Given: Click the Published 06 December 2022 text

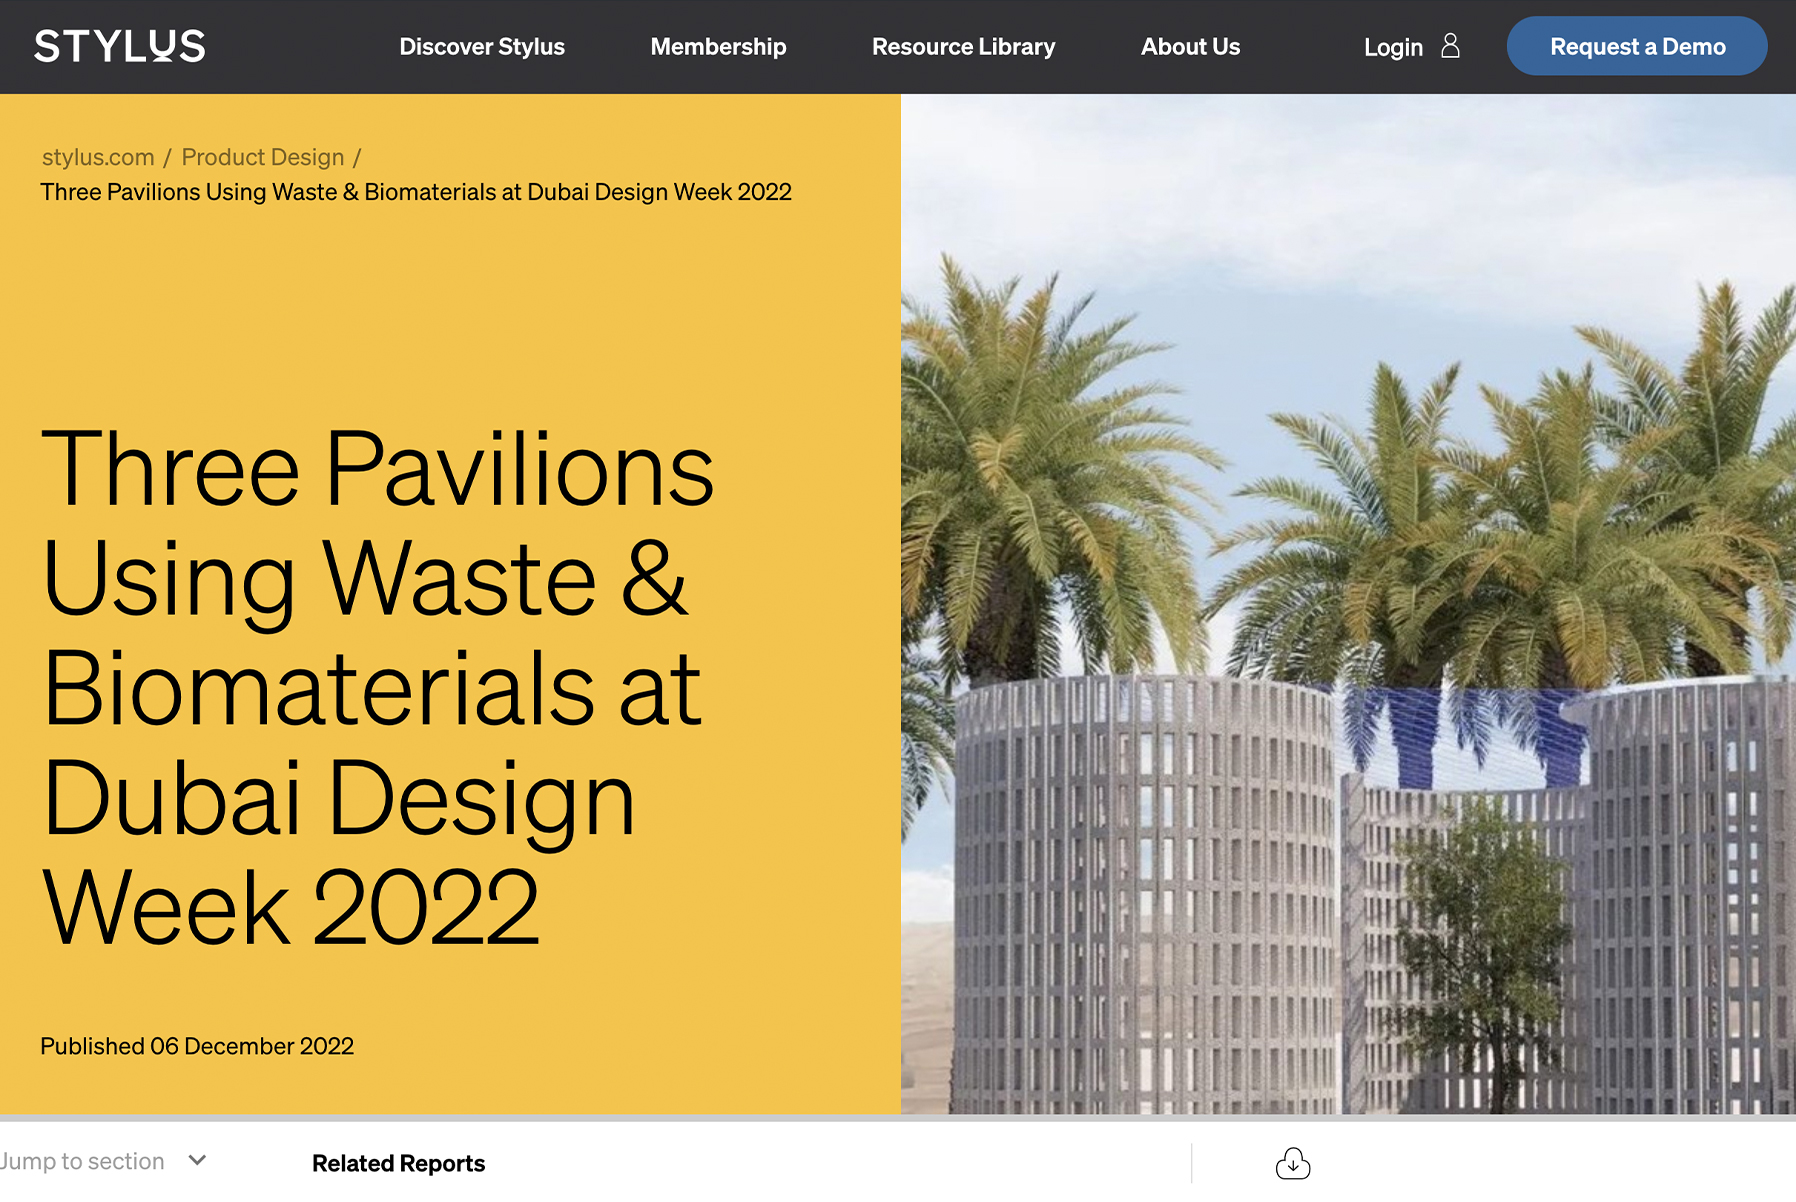Looking at the screenshot, I should tap(197, 1046).
